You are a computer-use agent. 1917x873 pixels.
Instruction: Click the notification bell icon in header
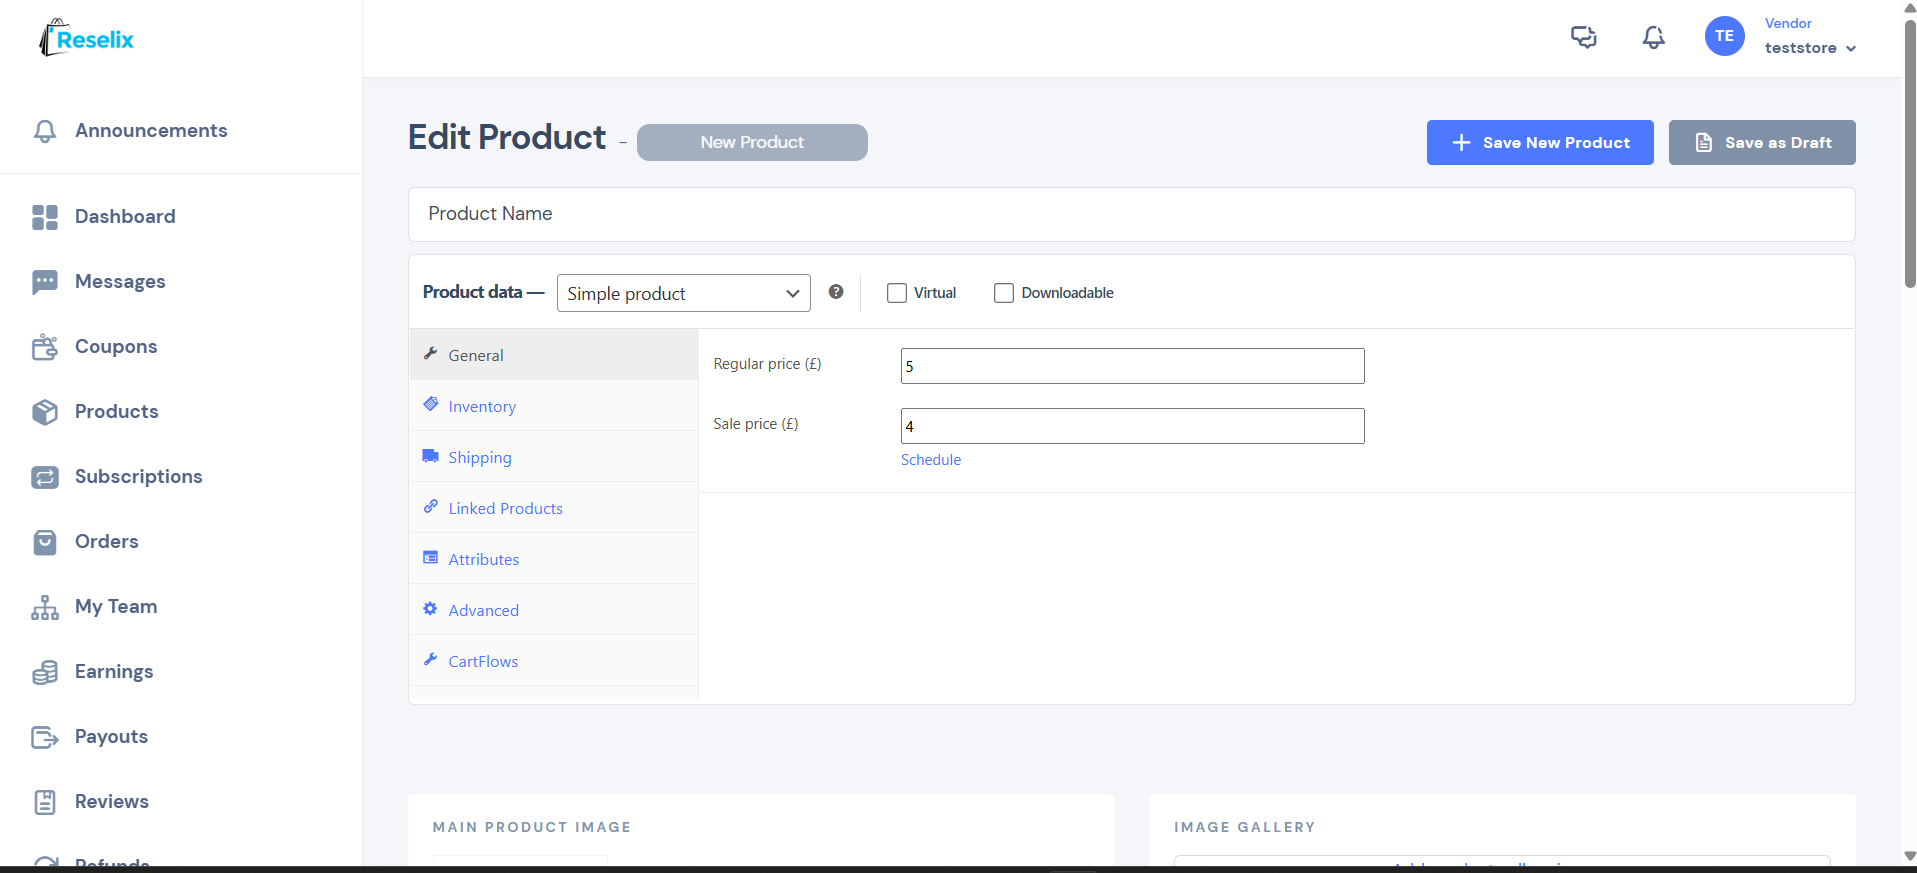1653,37
